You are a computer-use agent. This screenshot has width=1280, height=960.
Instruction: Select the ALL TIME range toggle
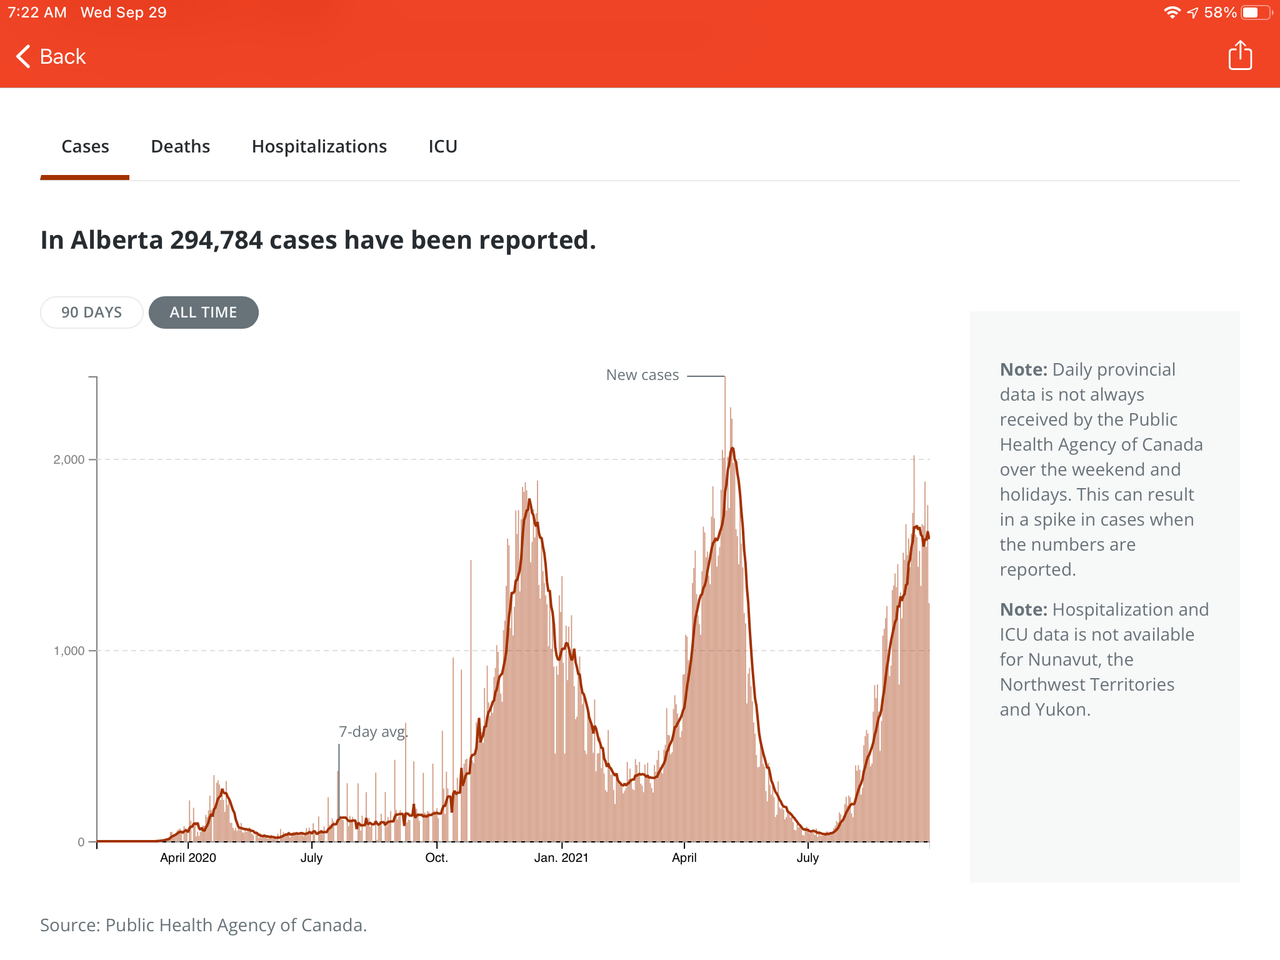point(203,312)
